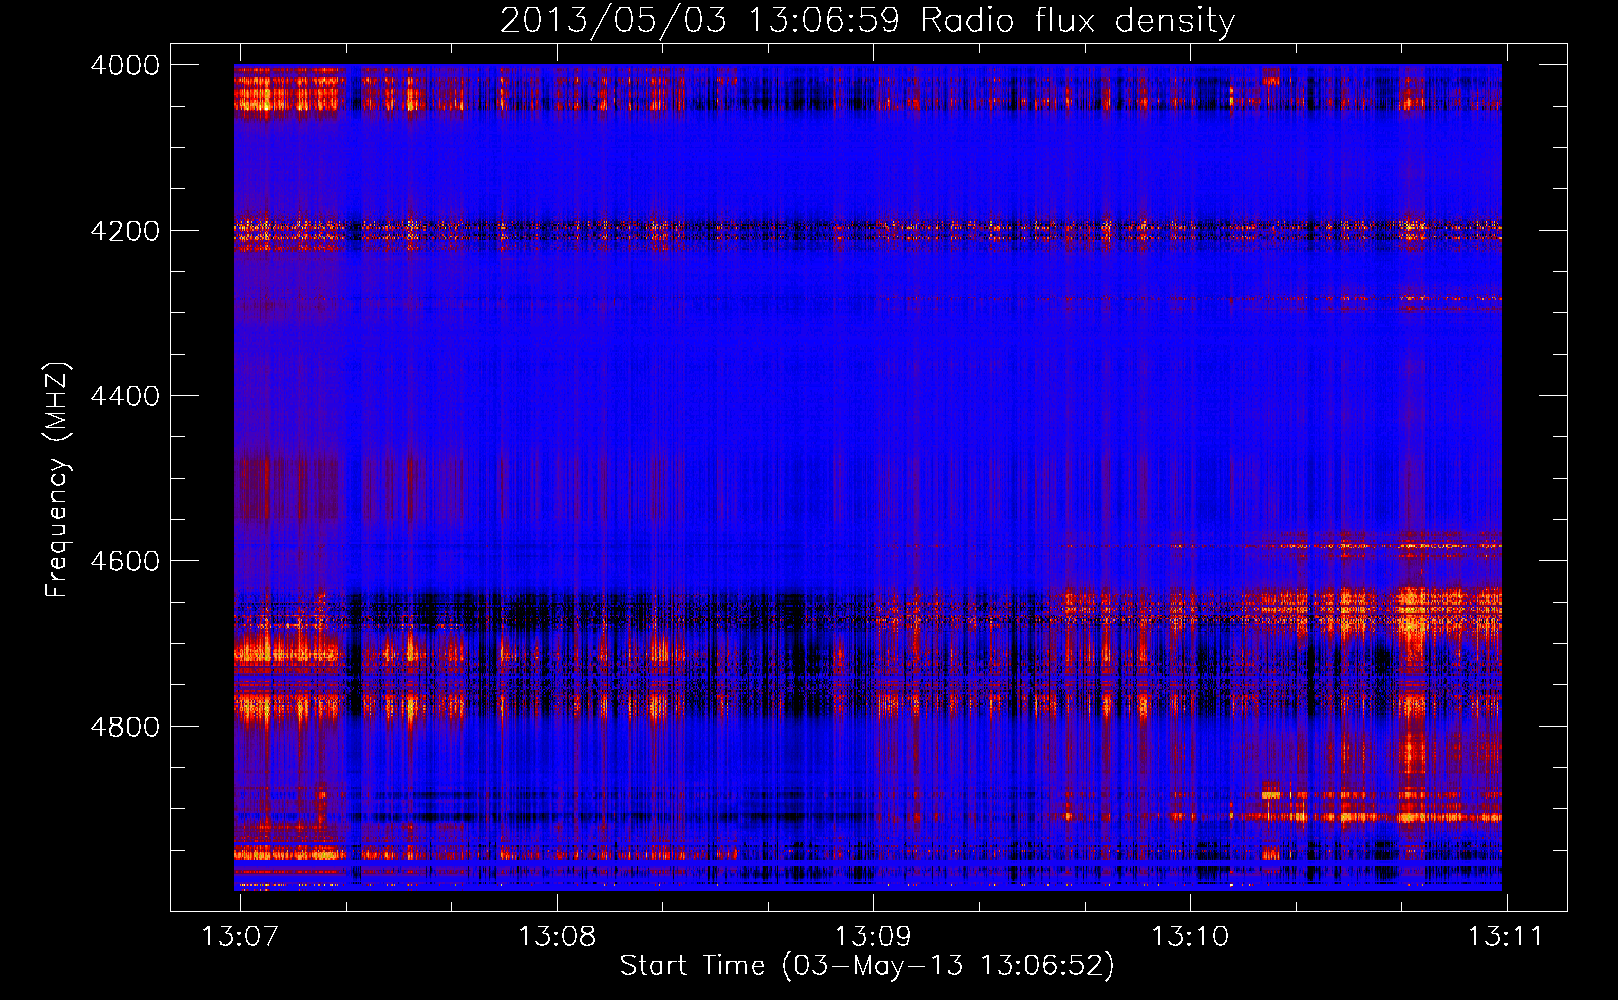
Task: Click the 13:08 time tick label
Action: (557, 937)
